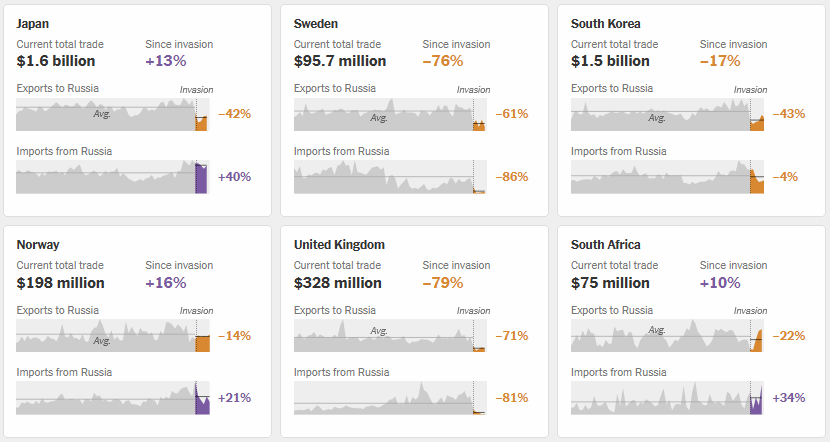Click the Sweden card heading
Screen dimensions: 830x442
click(317, 23)
